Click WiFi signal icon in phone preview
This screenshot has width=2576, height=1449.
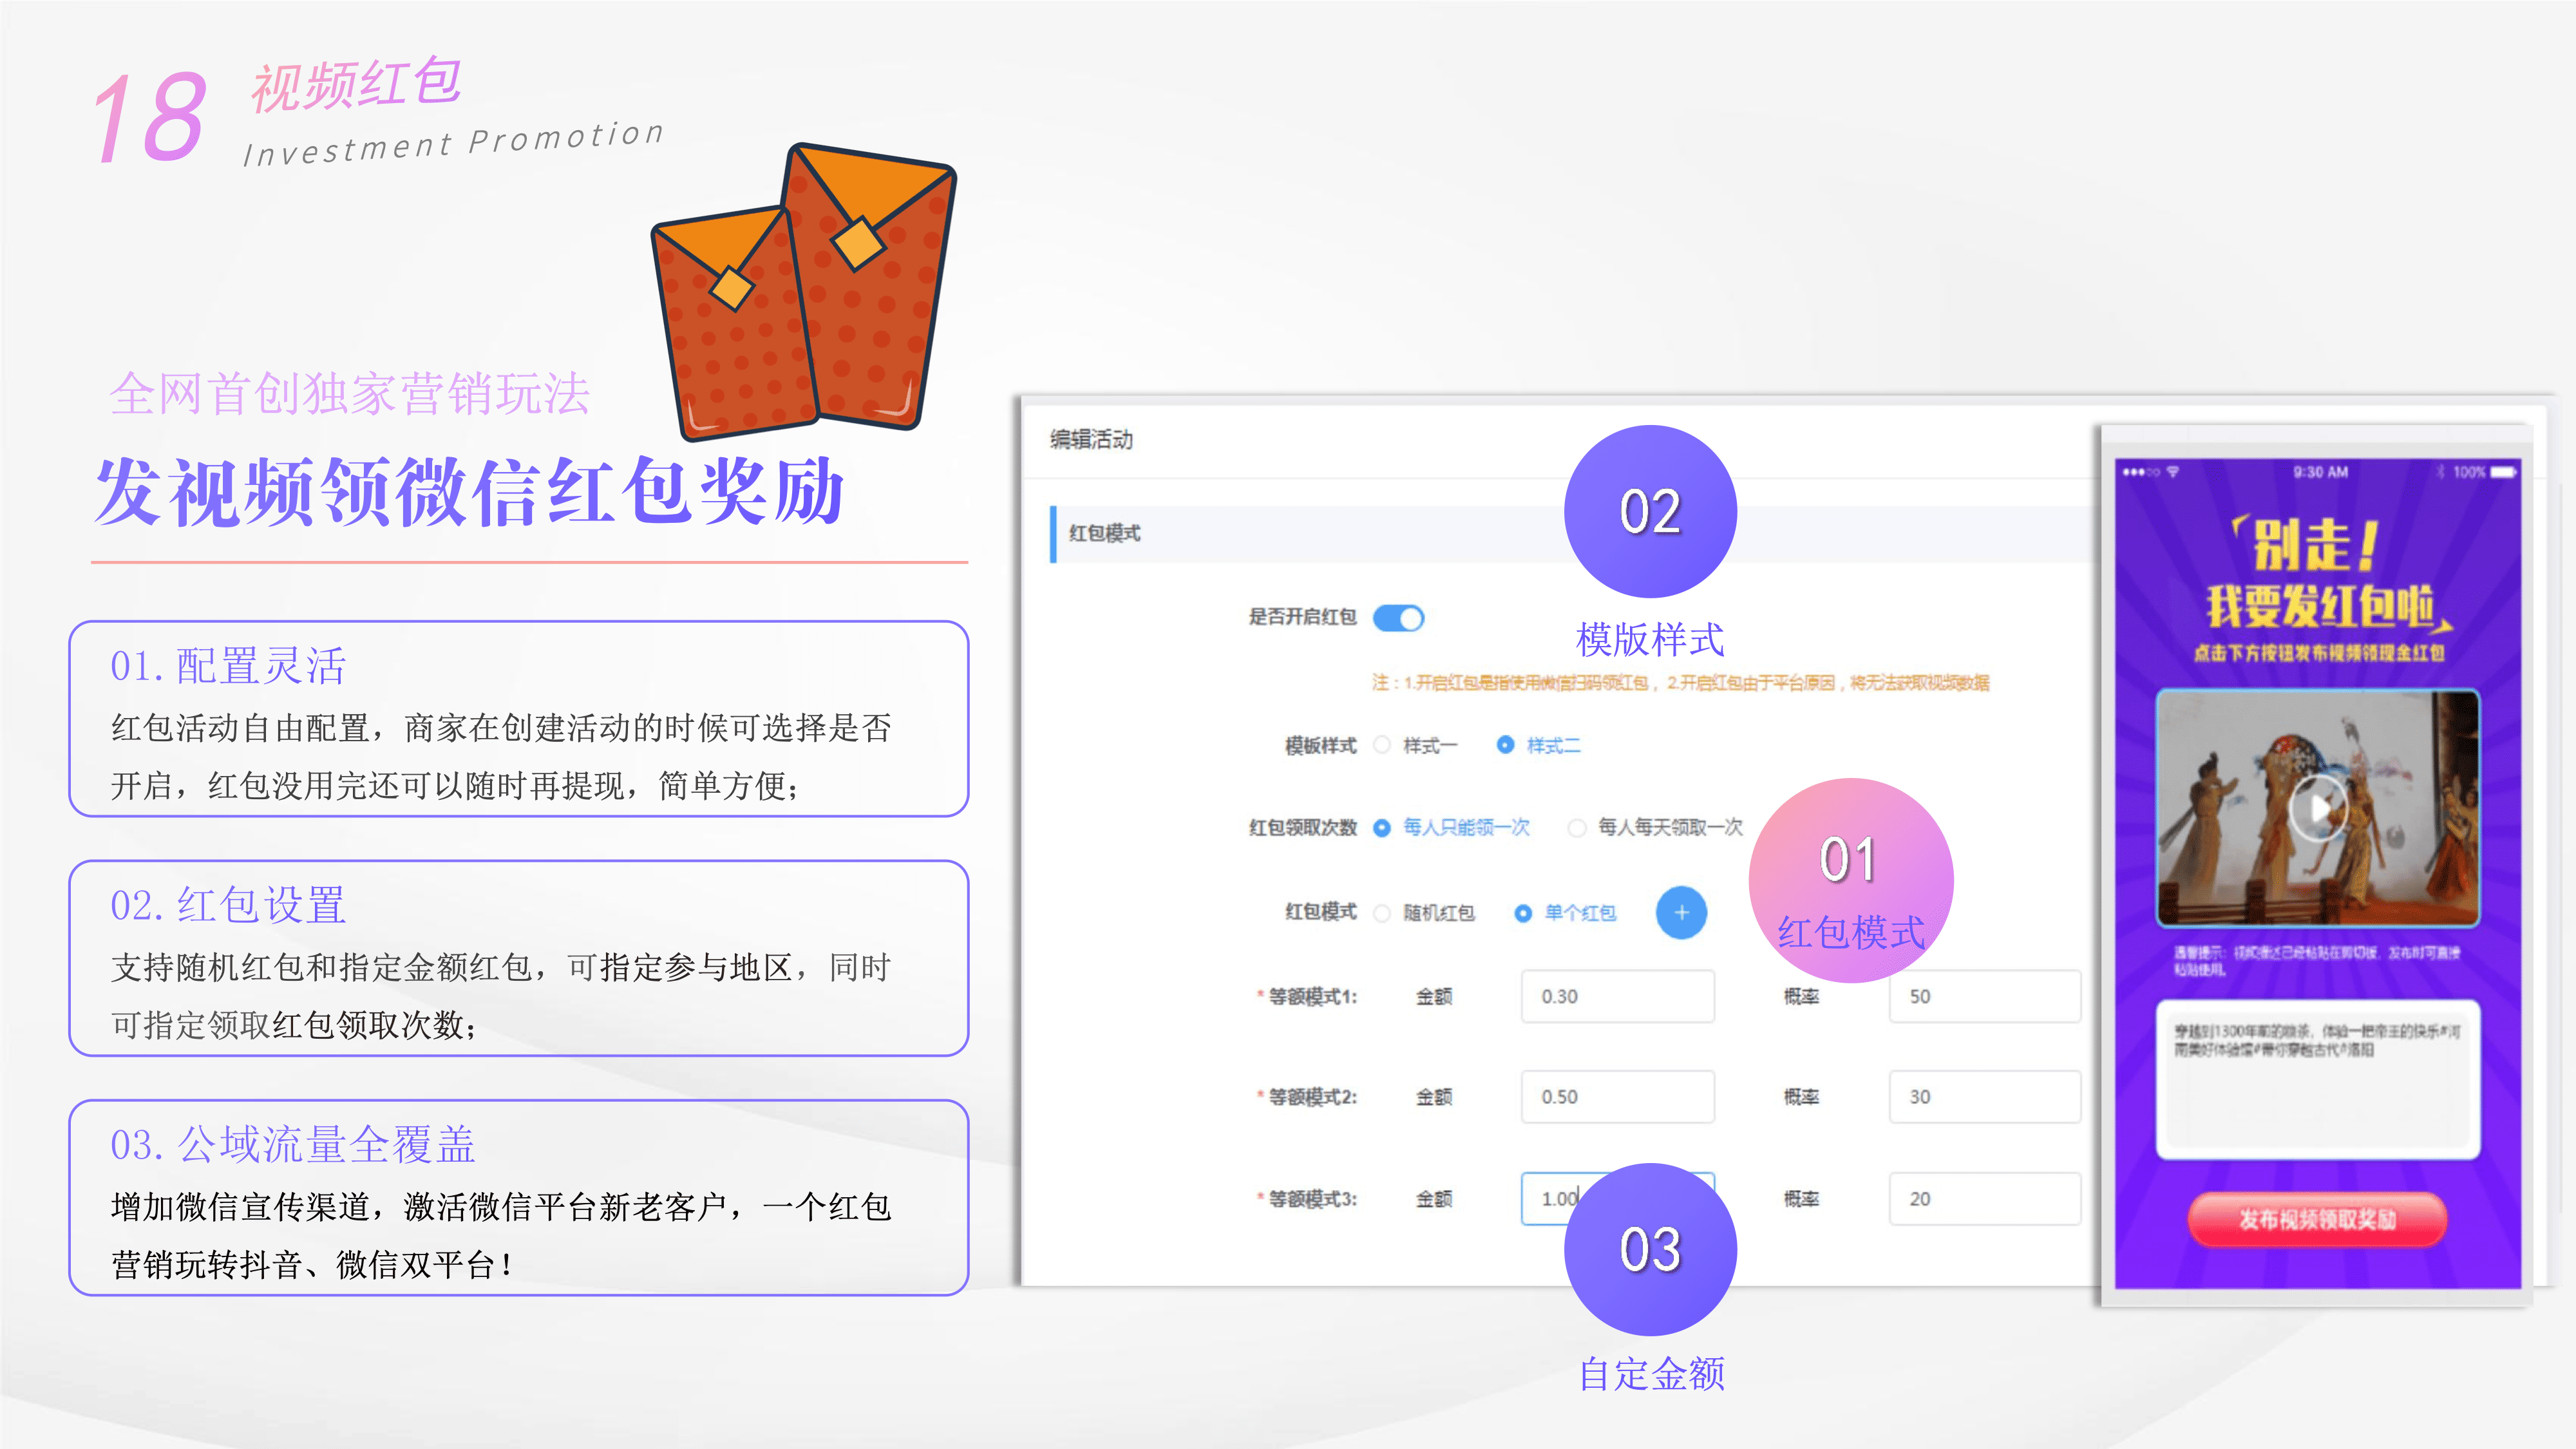(x=2173, y=472)
